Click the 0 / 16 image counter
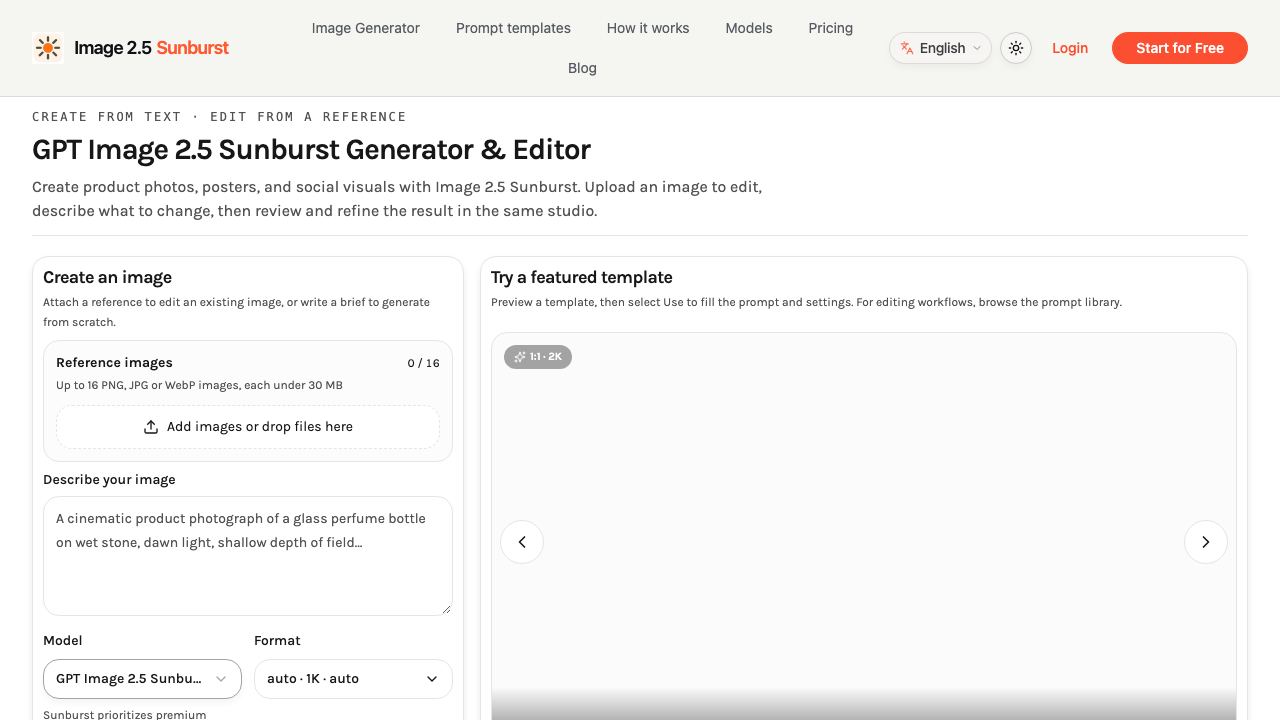The width and height of the screenshot is (1280, 720). pyautogui.click(x=423, y=363)
